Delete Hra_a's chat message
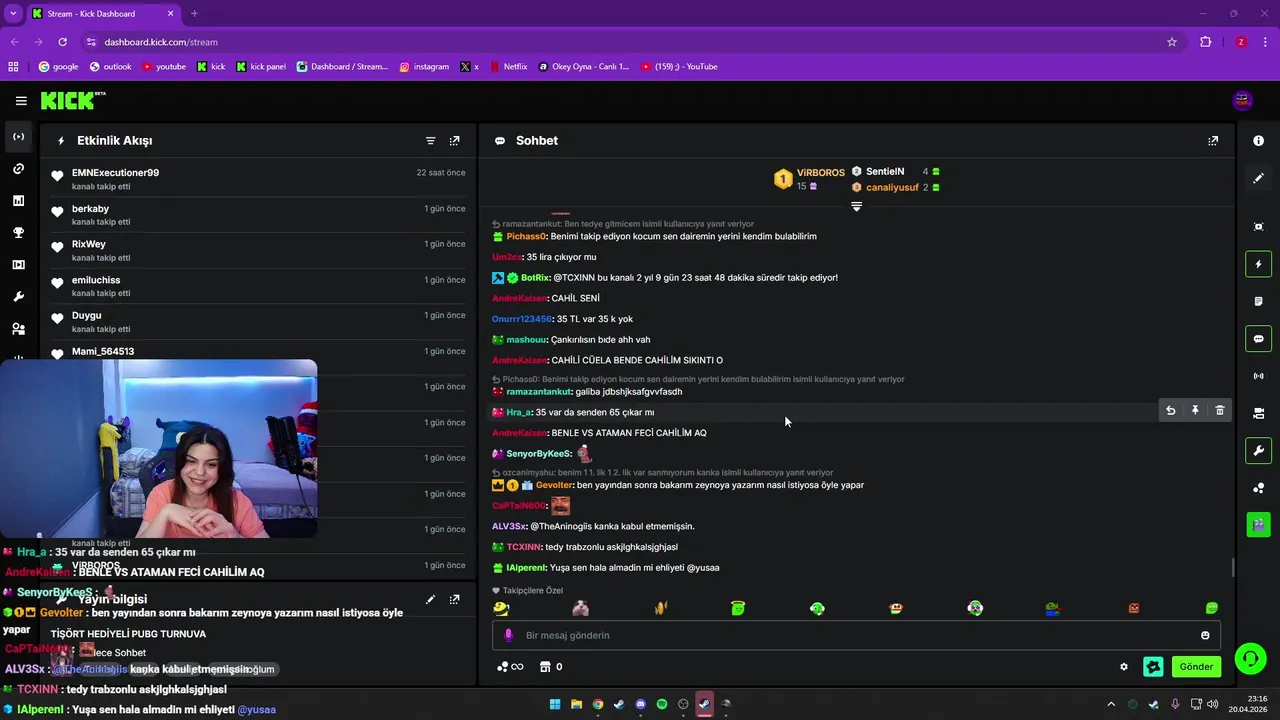 [1219, 411]
